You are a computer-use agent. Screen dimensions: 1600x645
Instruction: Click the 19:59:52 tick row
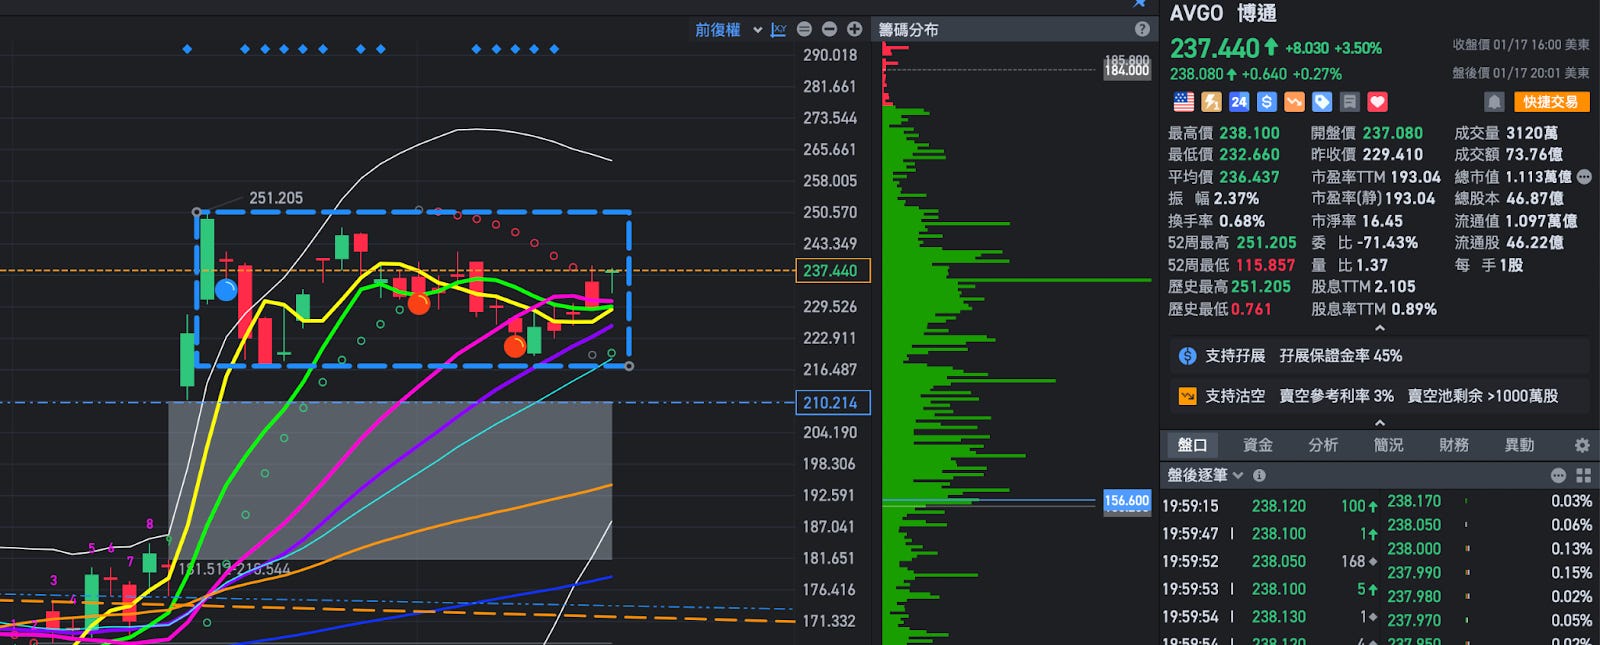[x=1269, y=562]
